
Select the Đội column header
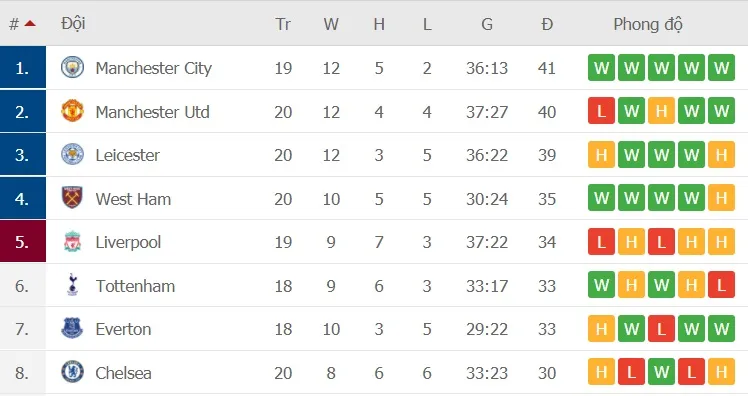click(73, 23)
